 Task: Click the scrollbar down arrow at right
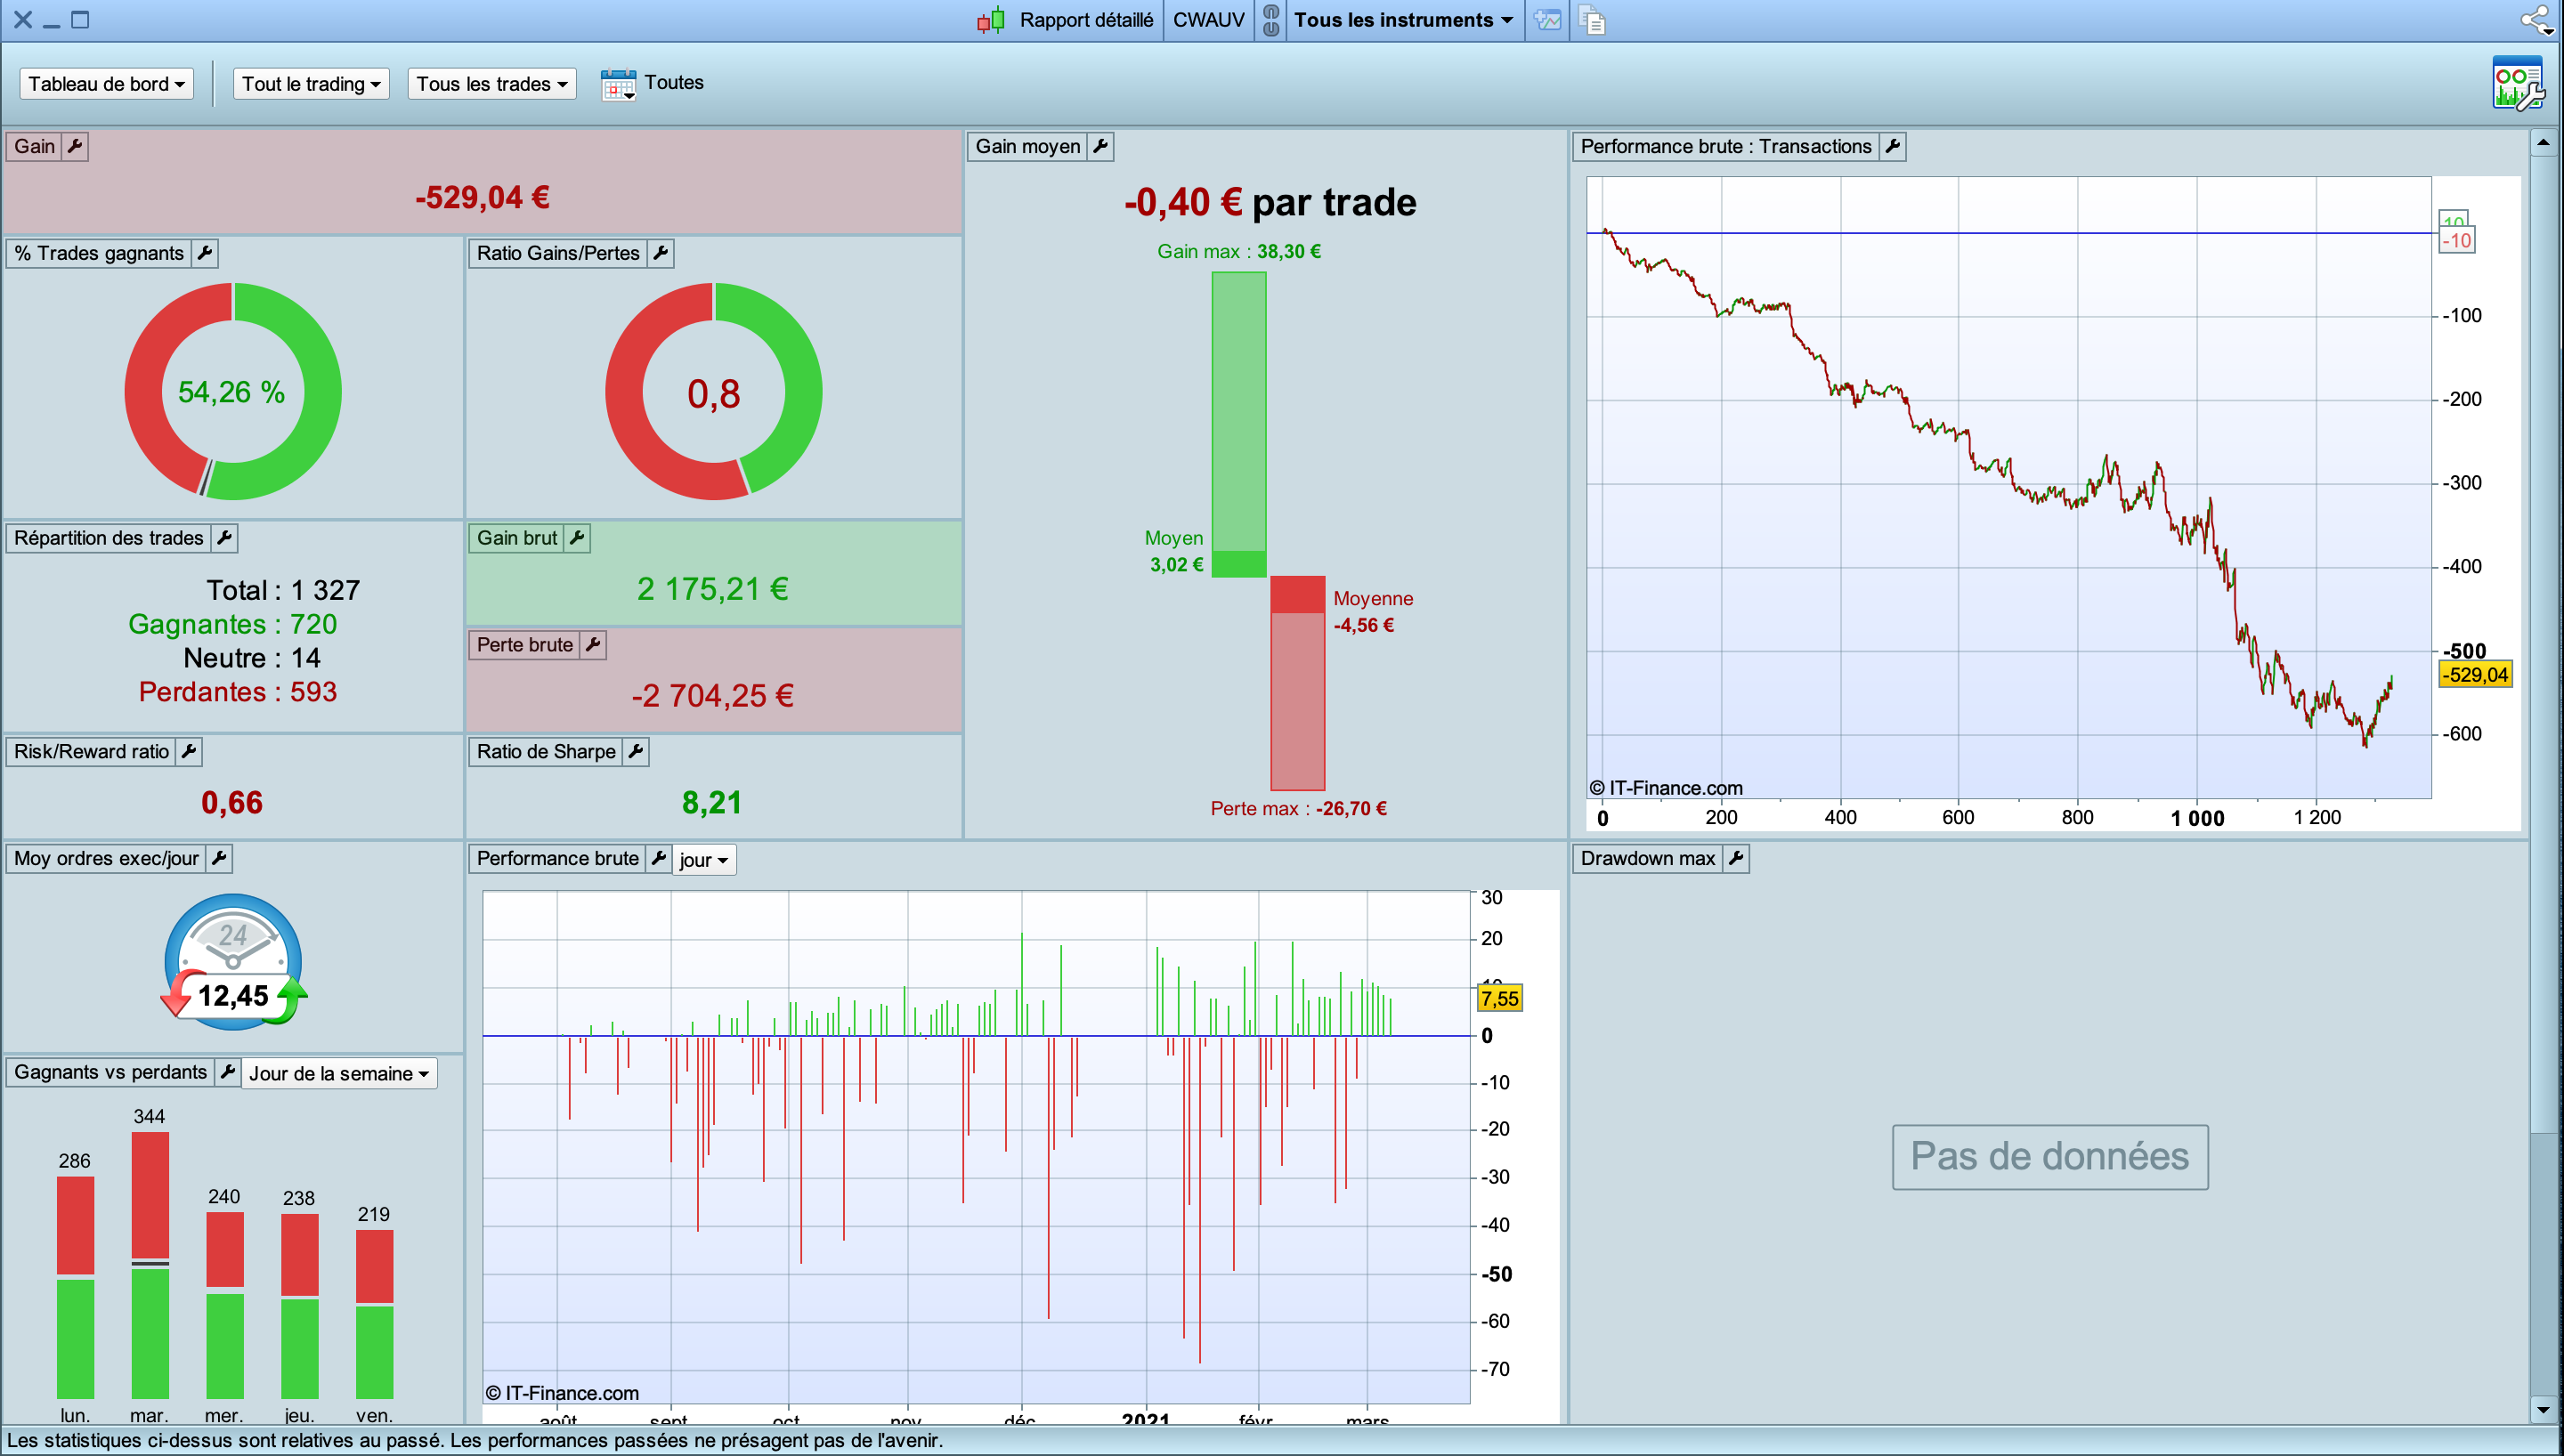tap(2543, 1411)
